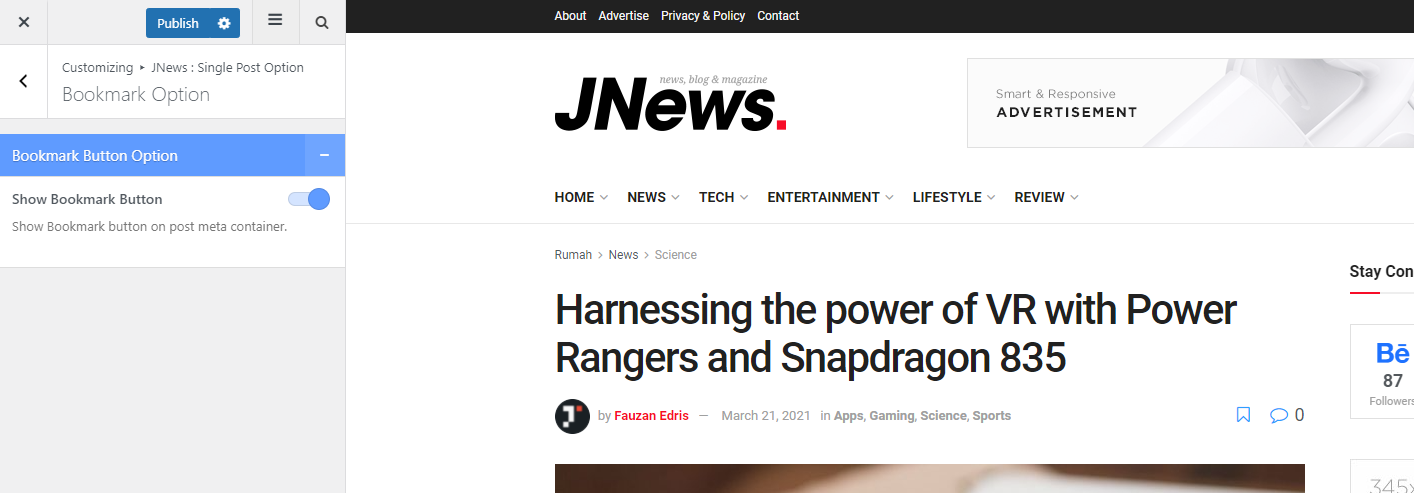Click the author avatar next to Fauzan Edris
This screenshot has width=1414, height=493.
572,416
